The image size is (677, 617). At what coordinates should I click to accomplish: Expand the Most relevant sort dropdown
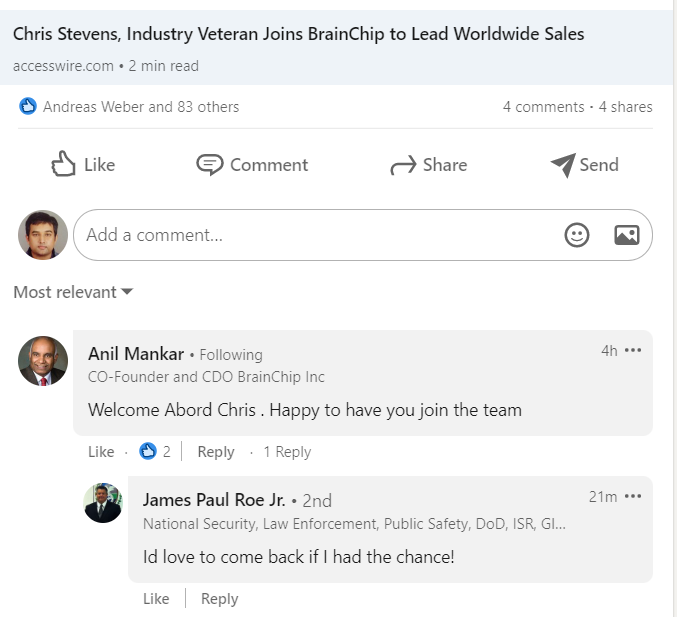pyautogui.click(x=73, y=292)
